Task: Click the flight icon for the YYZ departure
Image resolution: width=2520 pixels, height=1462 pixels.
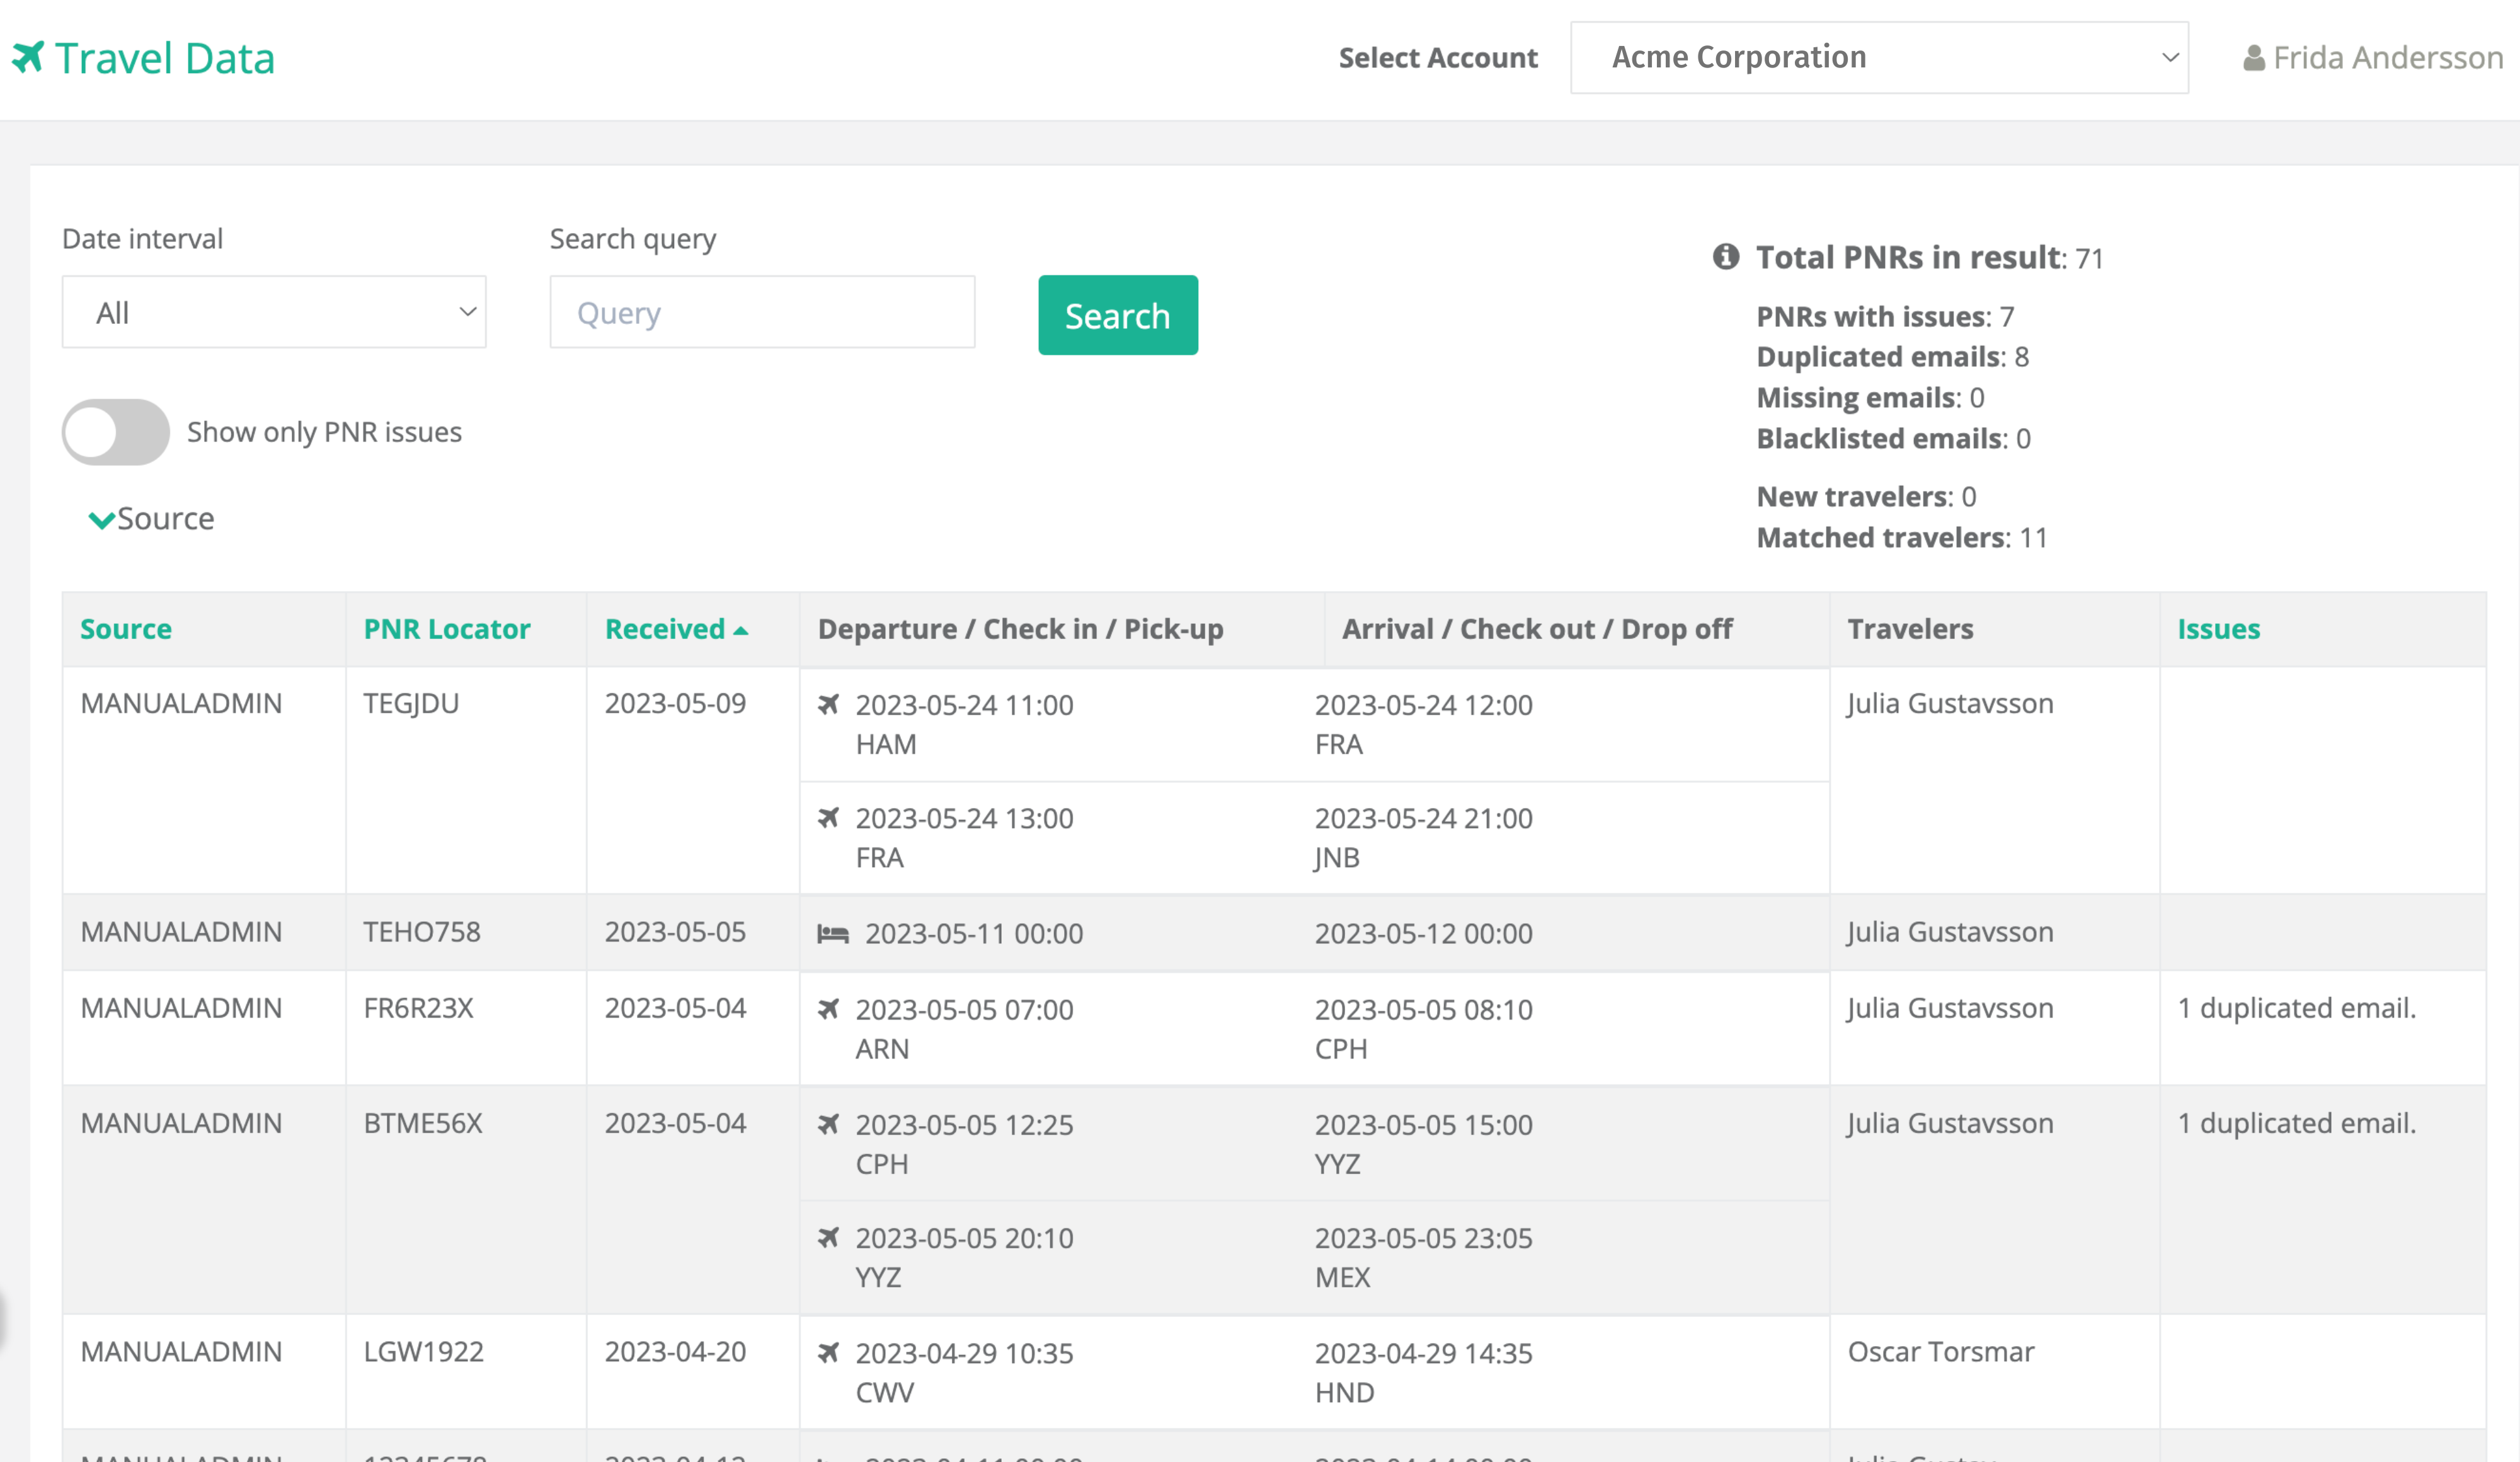Action: point(829,1238)
